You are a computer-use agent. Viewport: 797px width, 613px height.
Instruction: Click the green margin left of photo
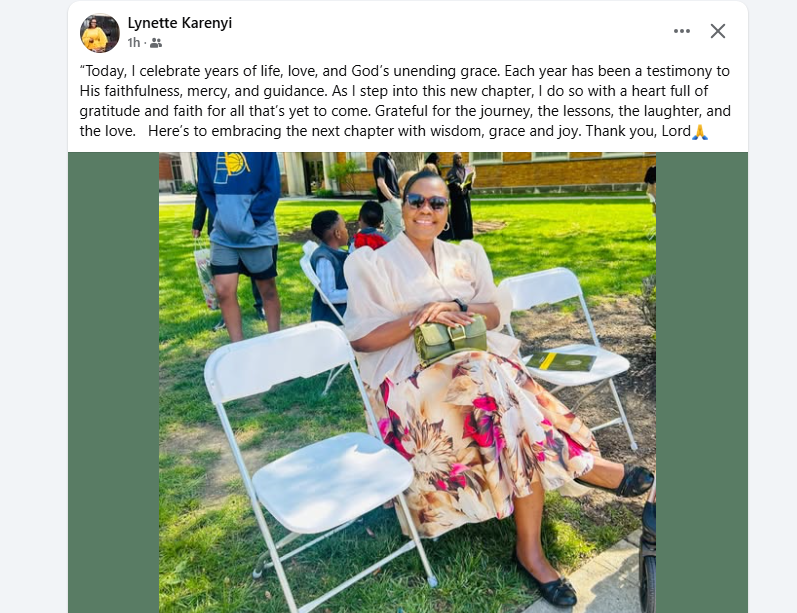113,382
